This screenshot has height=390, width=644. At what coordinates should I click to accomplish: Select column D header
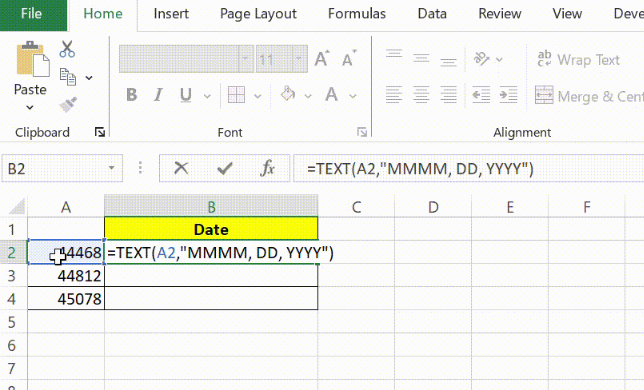(433, 207)
